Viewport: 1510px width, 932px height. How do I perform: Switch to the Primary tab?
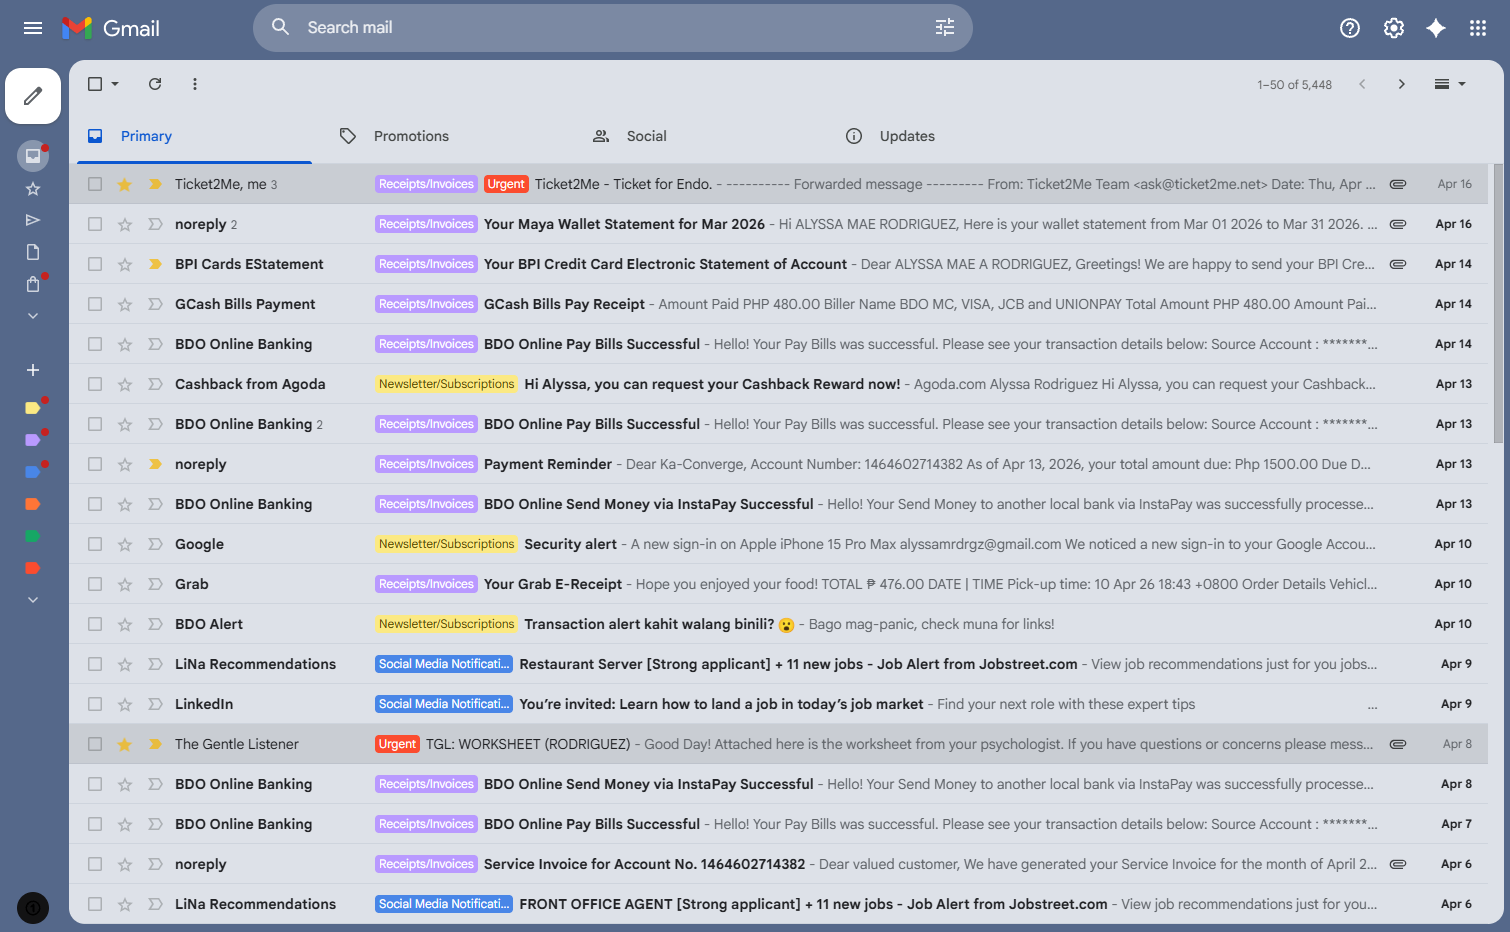coord(195,136)
